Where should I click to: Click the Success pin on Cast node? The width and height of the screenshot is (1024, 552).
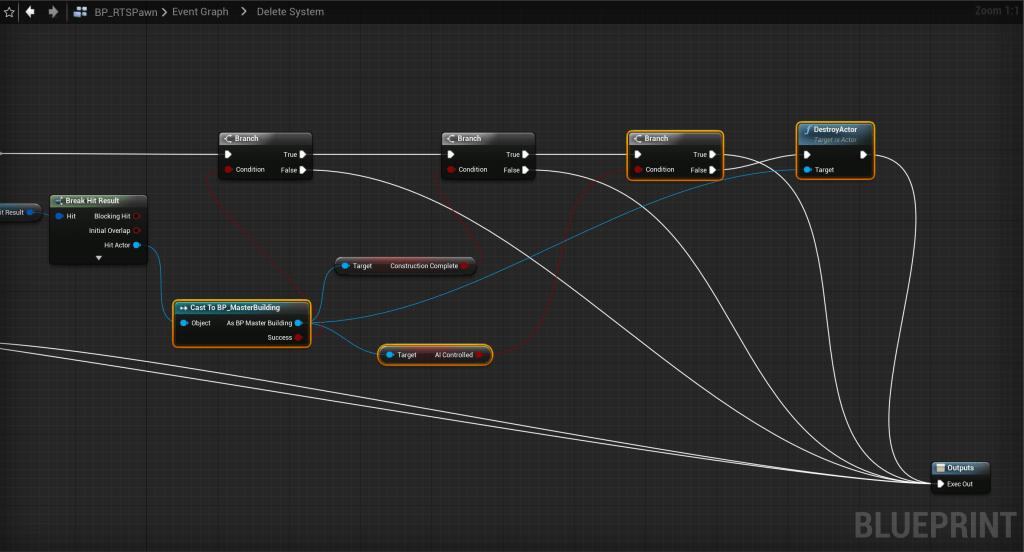coord(299,338)
